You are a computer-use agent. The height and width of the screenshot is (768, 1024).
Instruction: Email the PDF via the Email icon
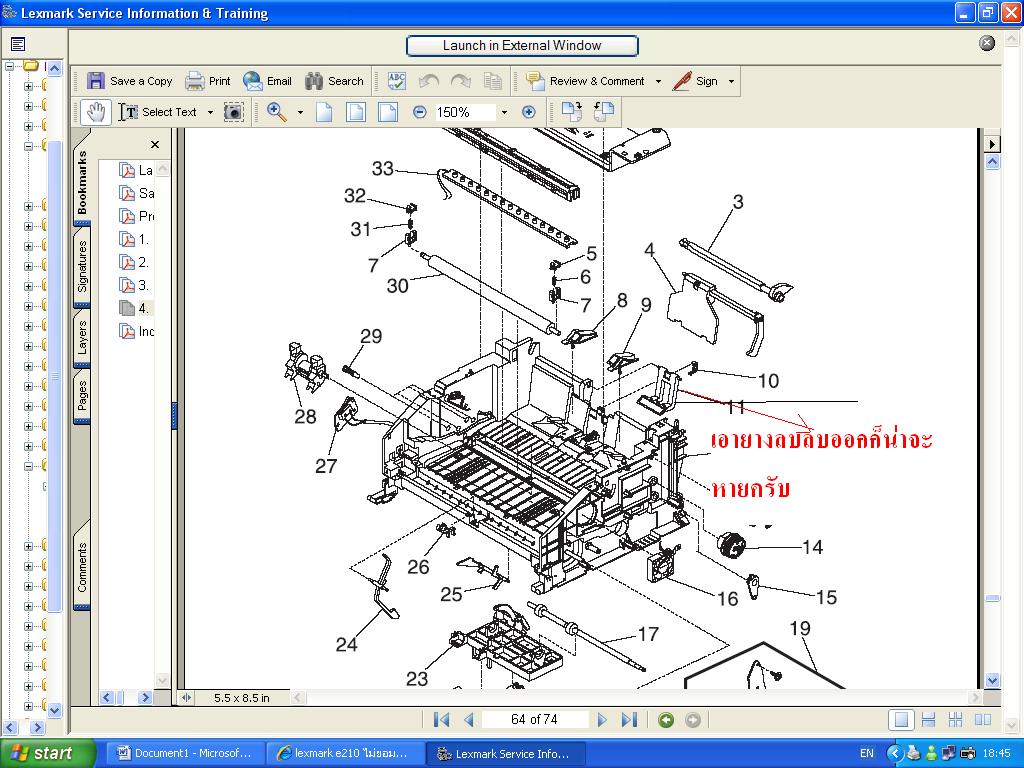(x=252, y=81)
